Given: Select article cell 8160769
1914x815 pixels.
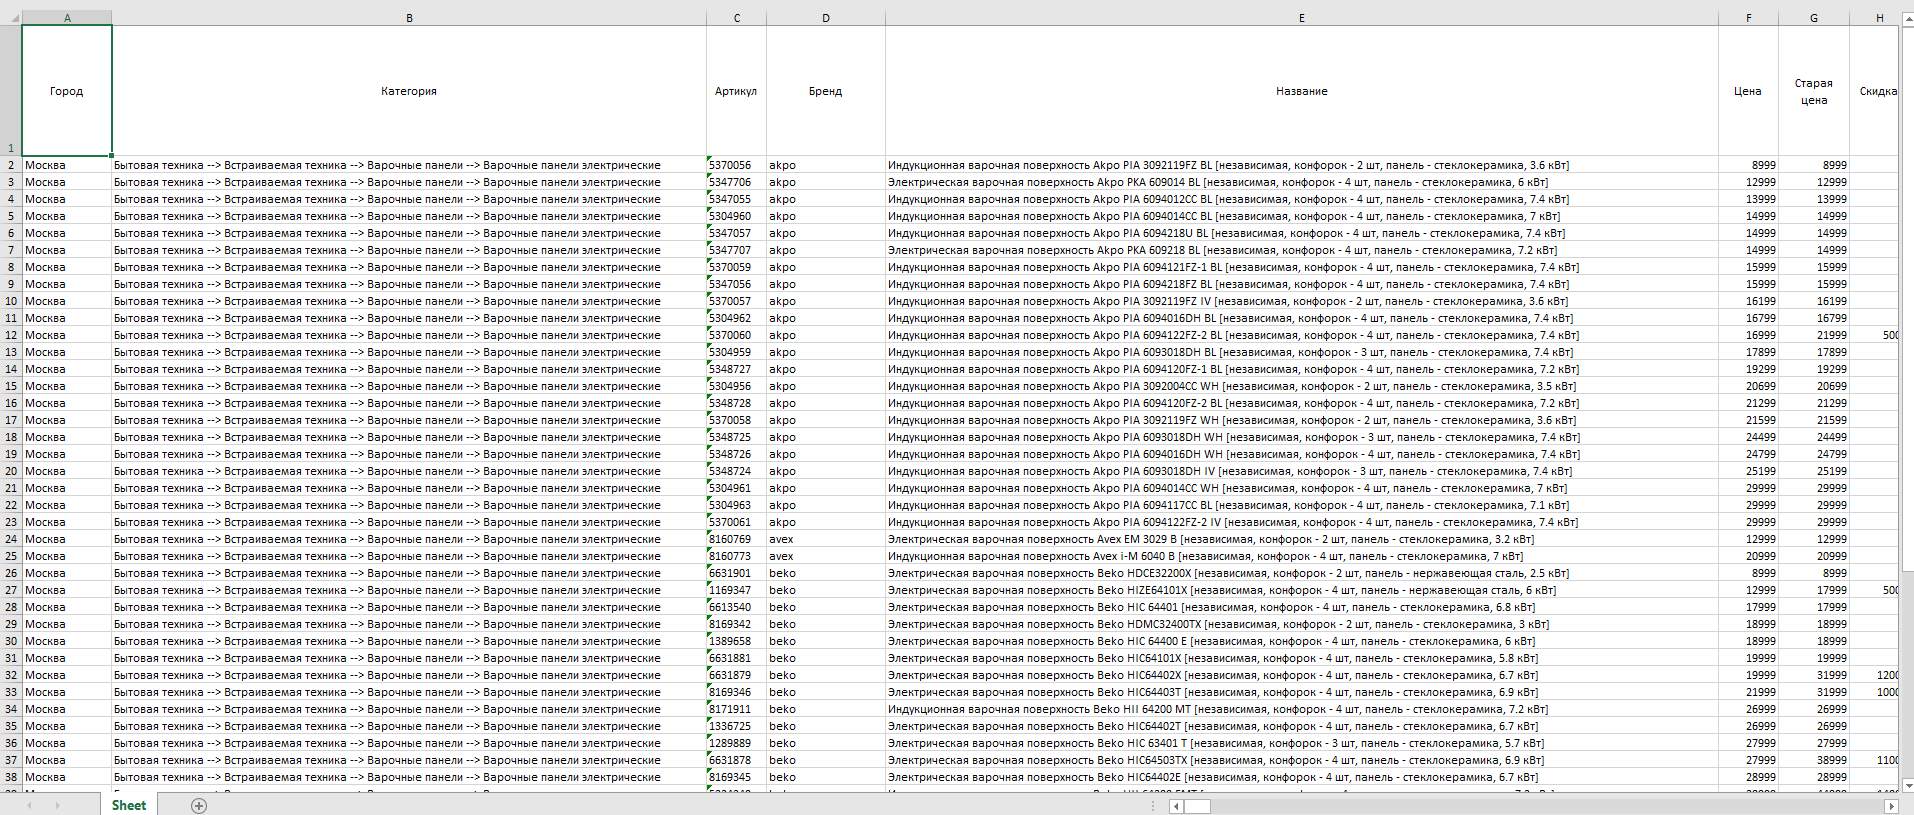Looking at the screenshot, I should click(737, 539).
